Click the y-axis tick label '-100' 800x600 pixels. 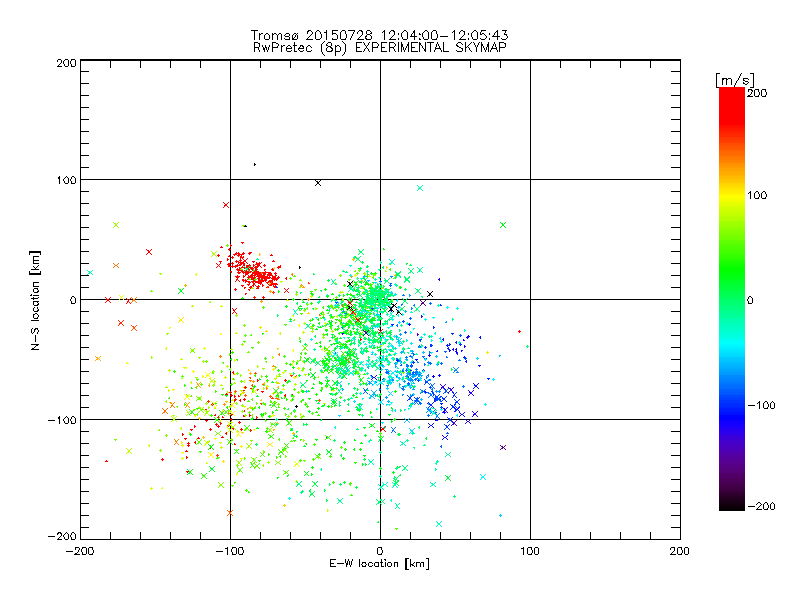(62, 420)
